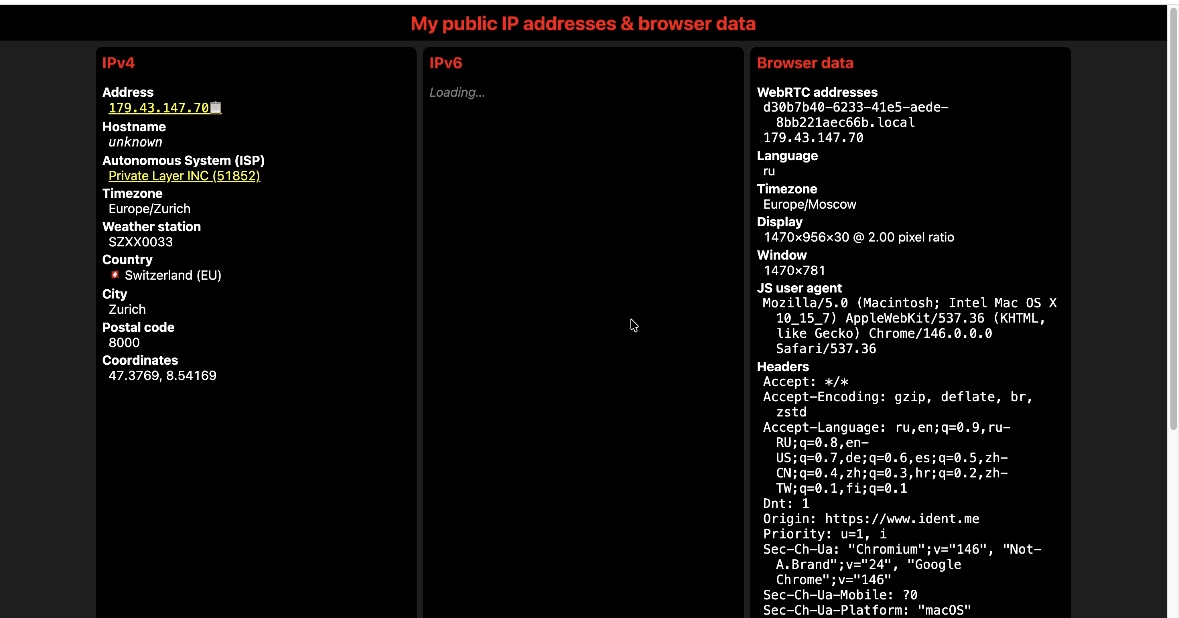Click the WebRTC .local address starting d30b7b40
Image resolution: width=1179 pixels, height=618 pixels.
855,115
